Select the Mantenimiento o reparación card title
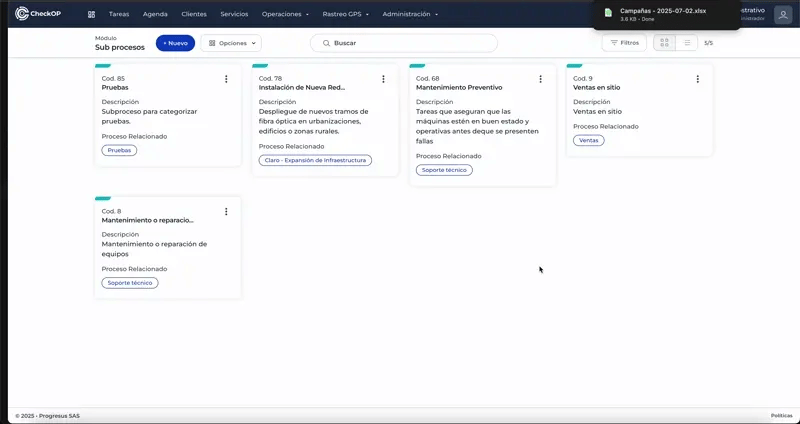Viewport: 800px width, 424px height. click(x=147, y=220)
